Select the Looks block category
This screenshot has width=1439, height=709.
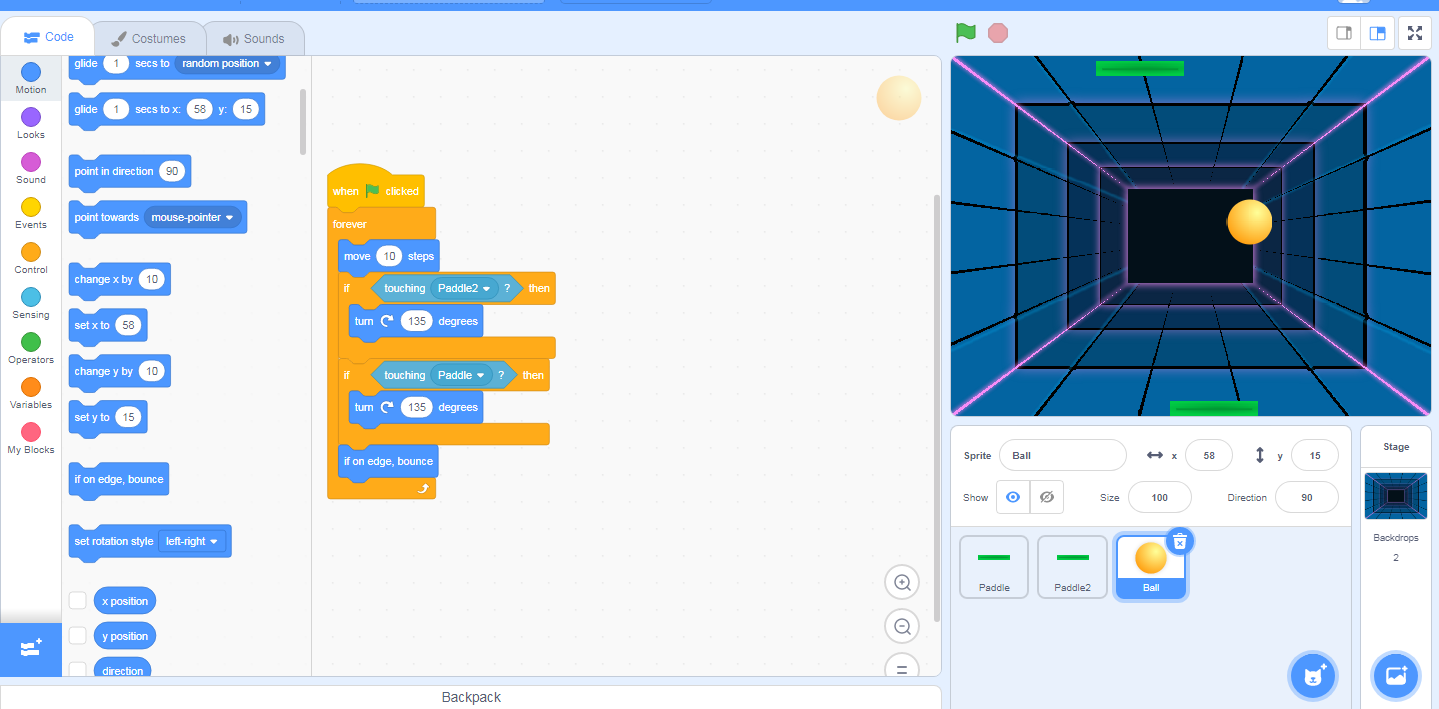(31, 123)
